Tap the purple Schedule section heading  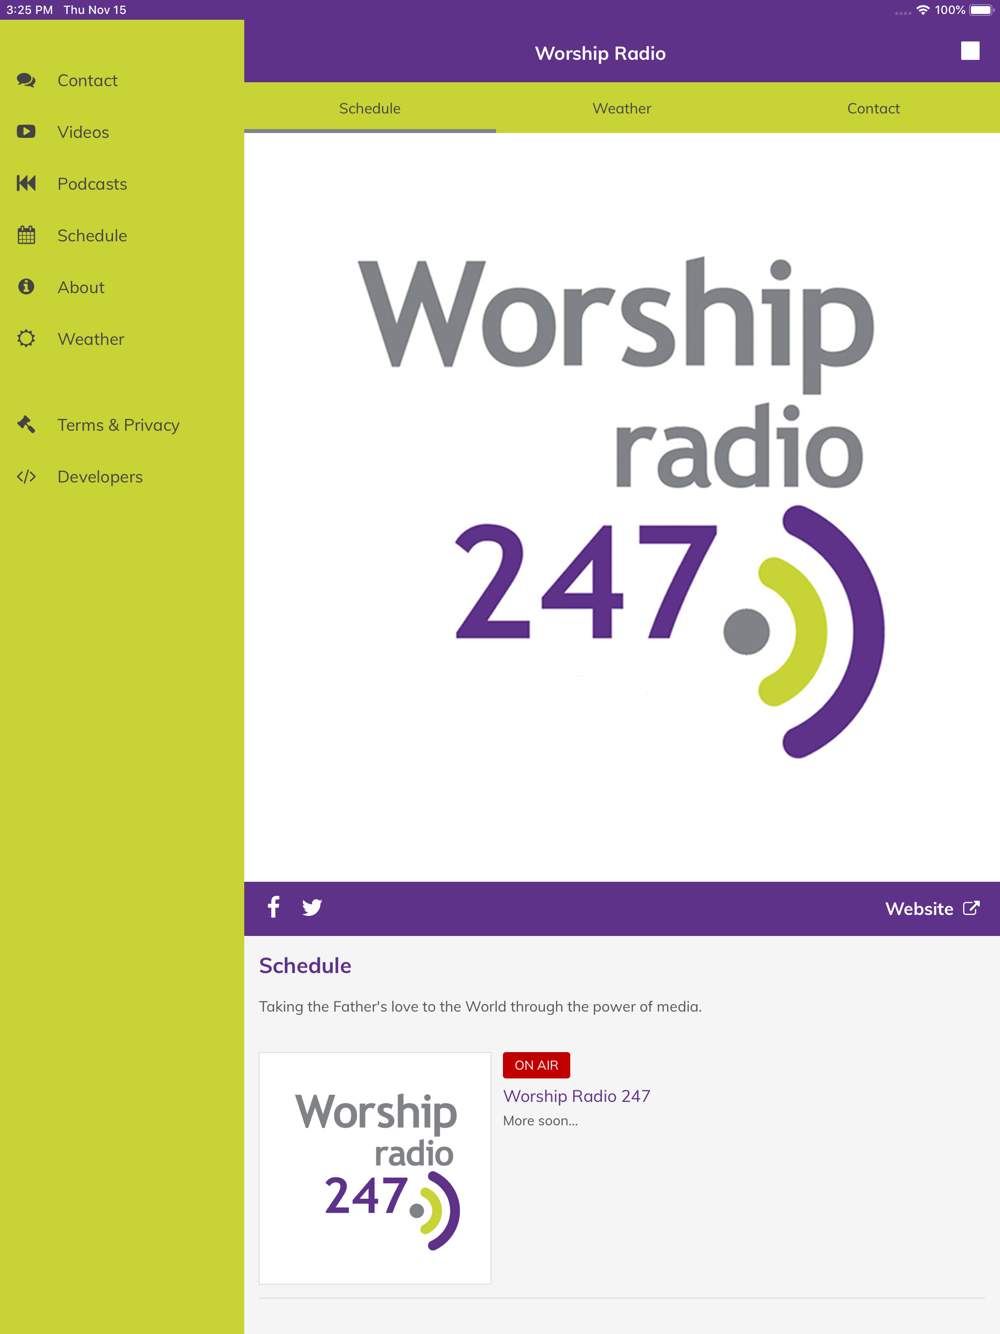(x=305, y=966)
